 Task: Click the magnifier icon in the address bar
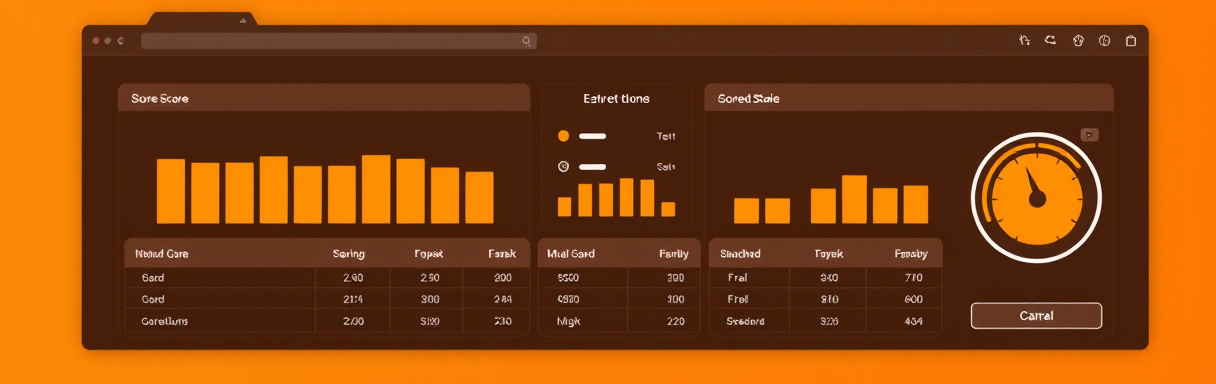[x=527, y=41]
